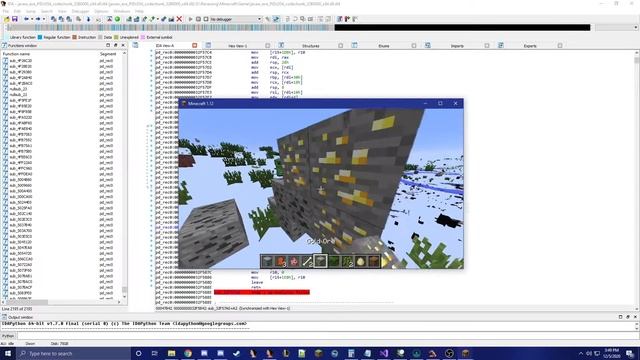Click the blue down-arrow toolbar icon
Screen dimensions: 640x360
click(x=88, y=19)
